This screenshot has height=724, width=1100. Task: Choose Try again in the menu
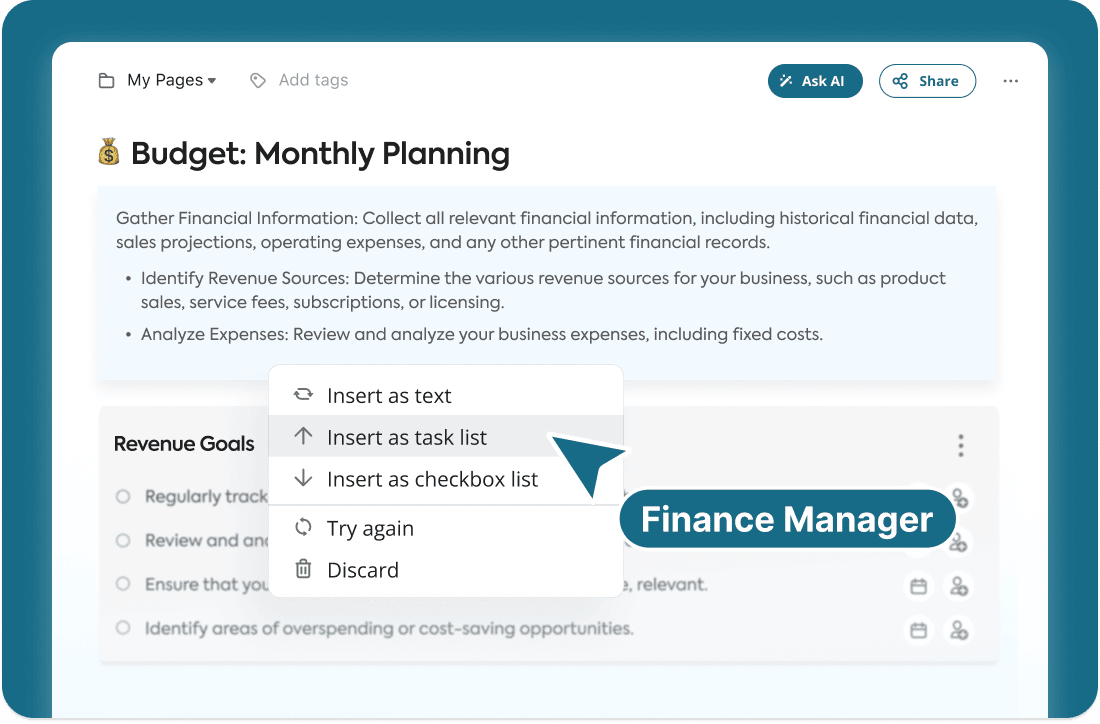click(445, 528)
